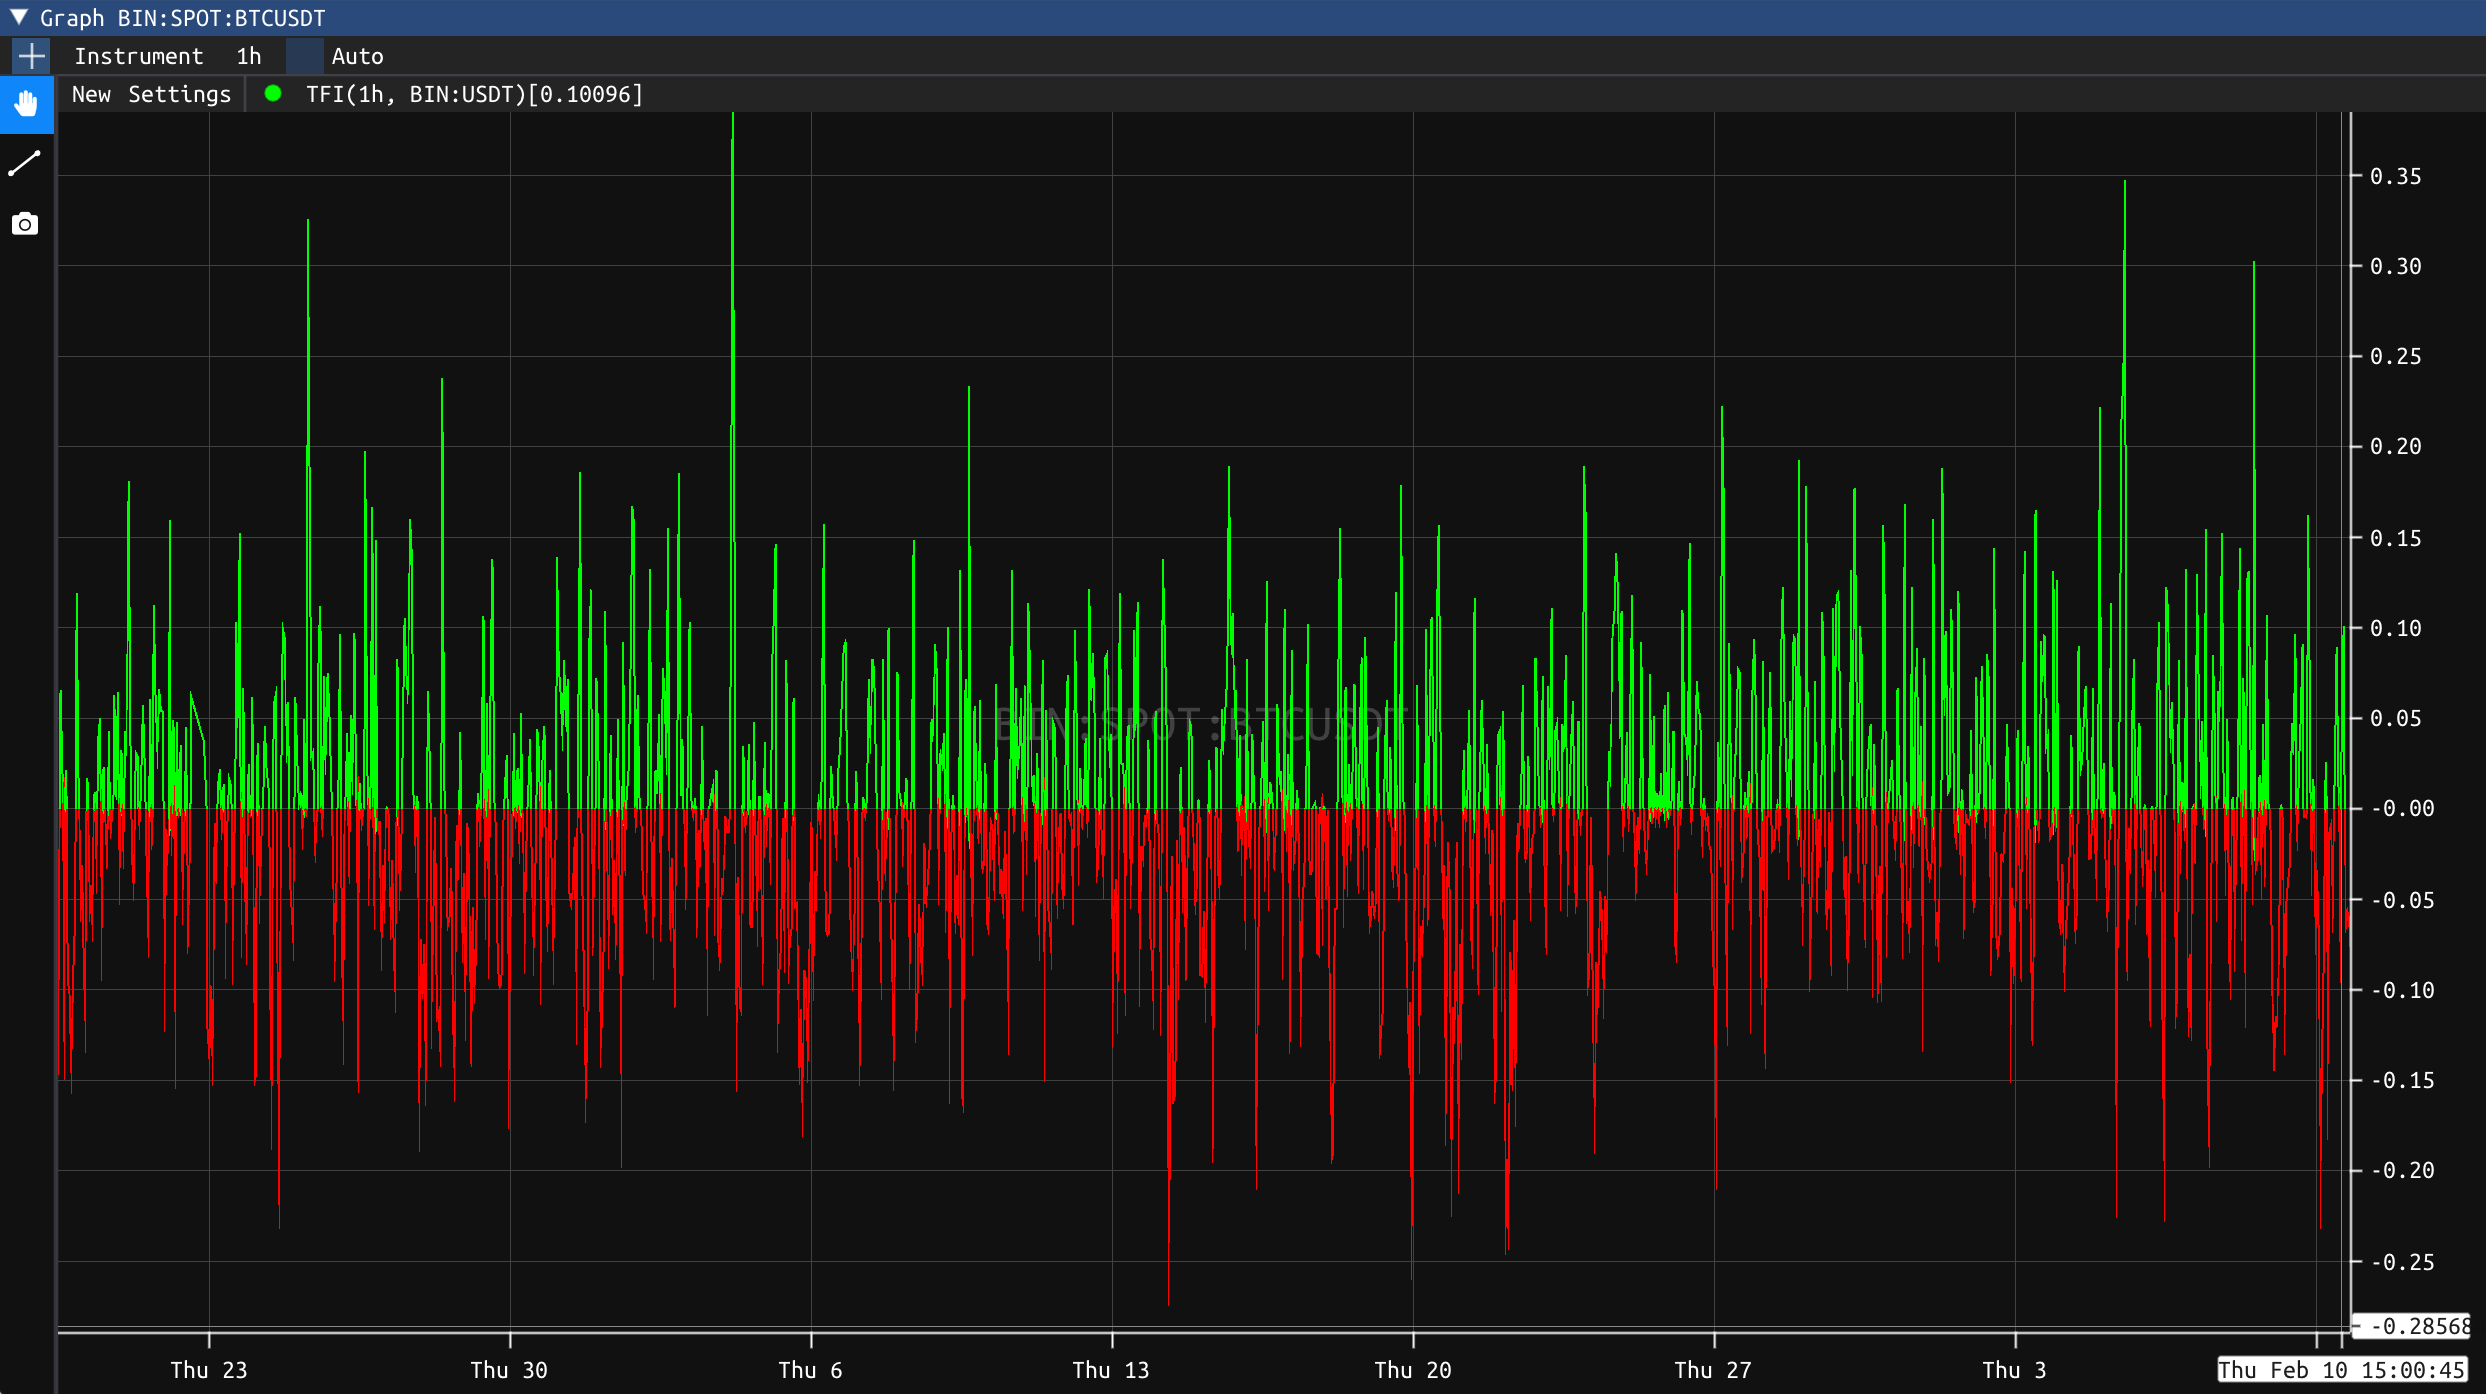Click the Thu Feb 10 15:00:45 timestamp
2486x1394 pixels.
tap(2342, 1370)
